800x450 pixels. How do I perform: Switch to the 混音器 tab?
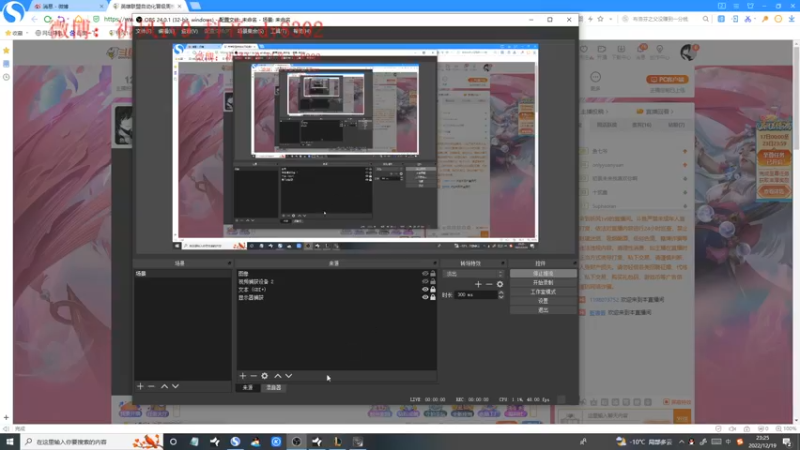coord(274,388)
